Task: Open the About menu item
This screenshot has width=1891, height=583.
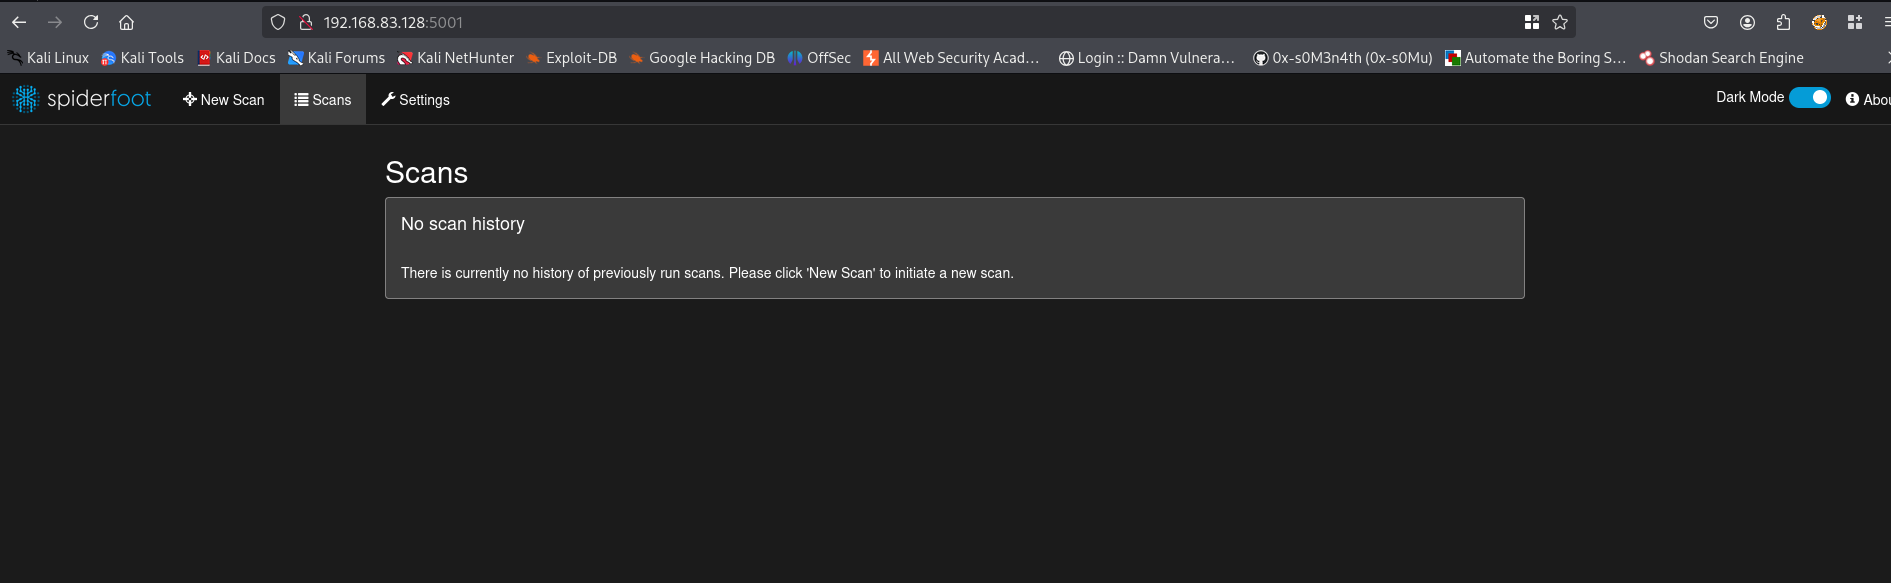Action: pyautogui.click(x=1868, y=100)
